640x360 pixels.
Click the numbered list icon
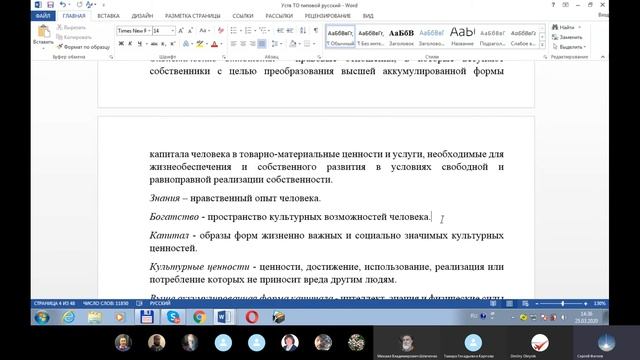click(248, 31)
